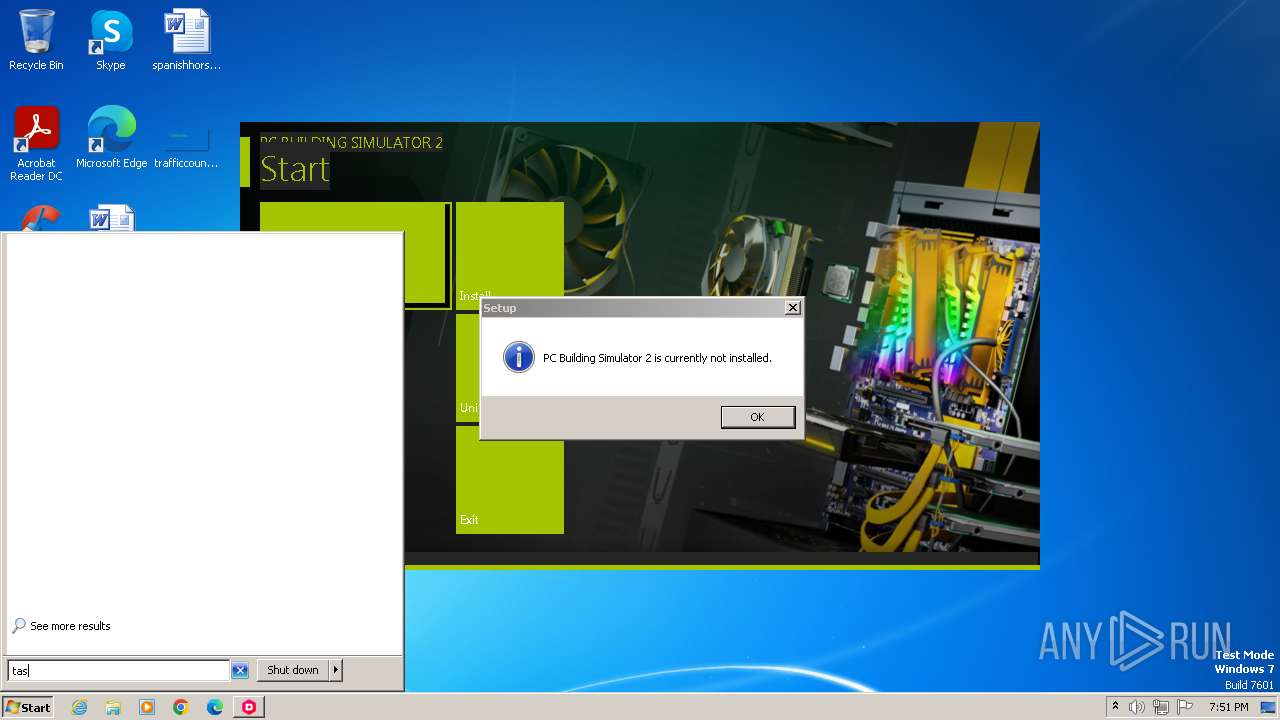Close the Setup dialog window
The image size is (1280, 720).
coord(792,308)
